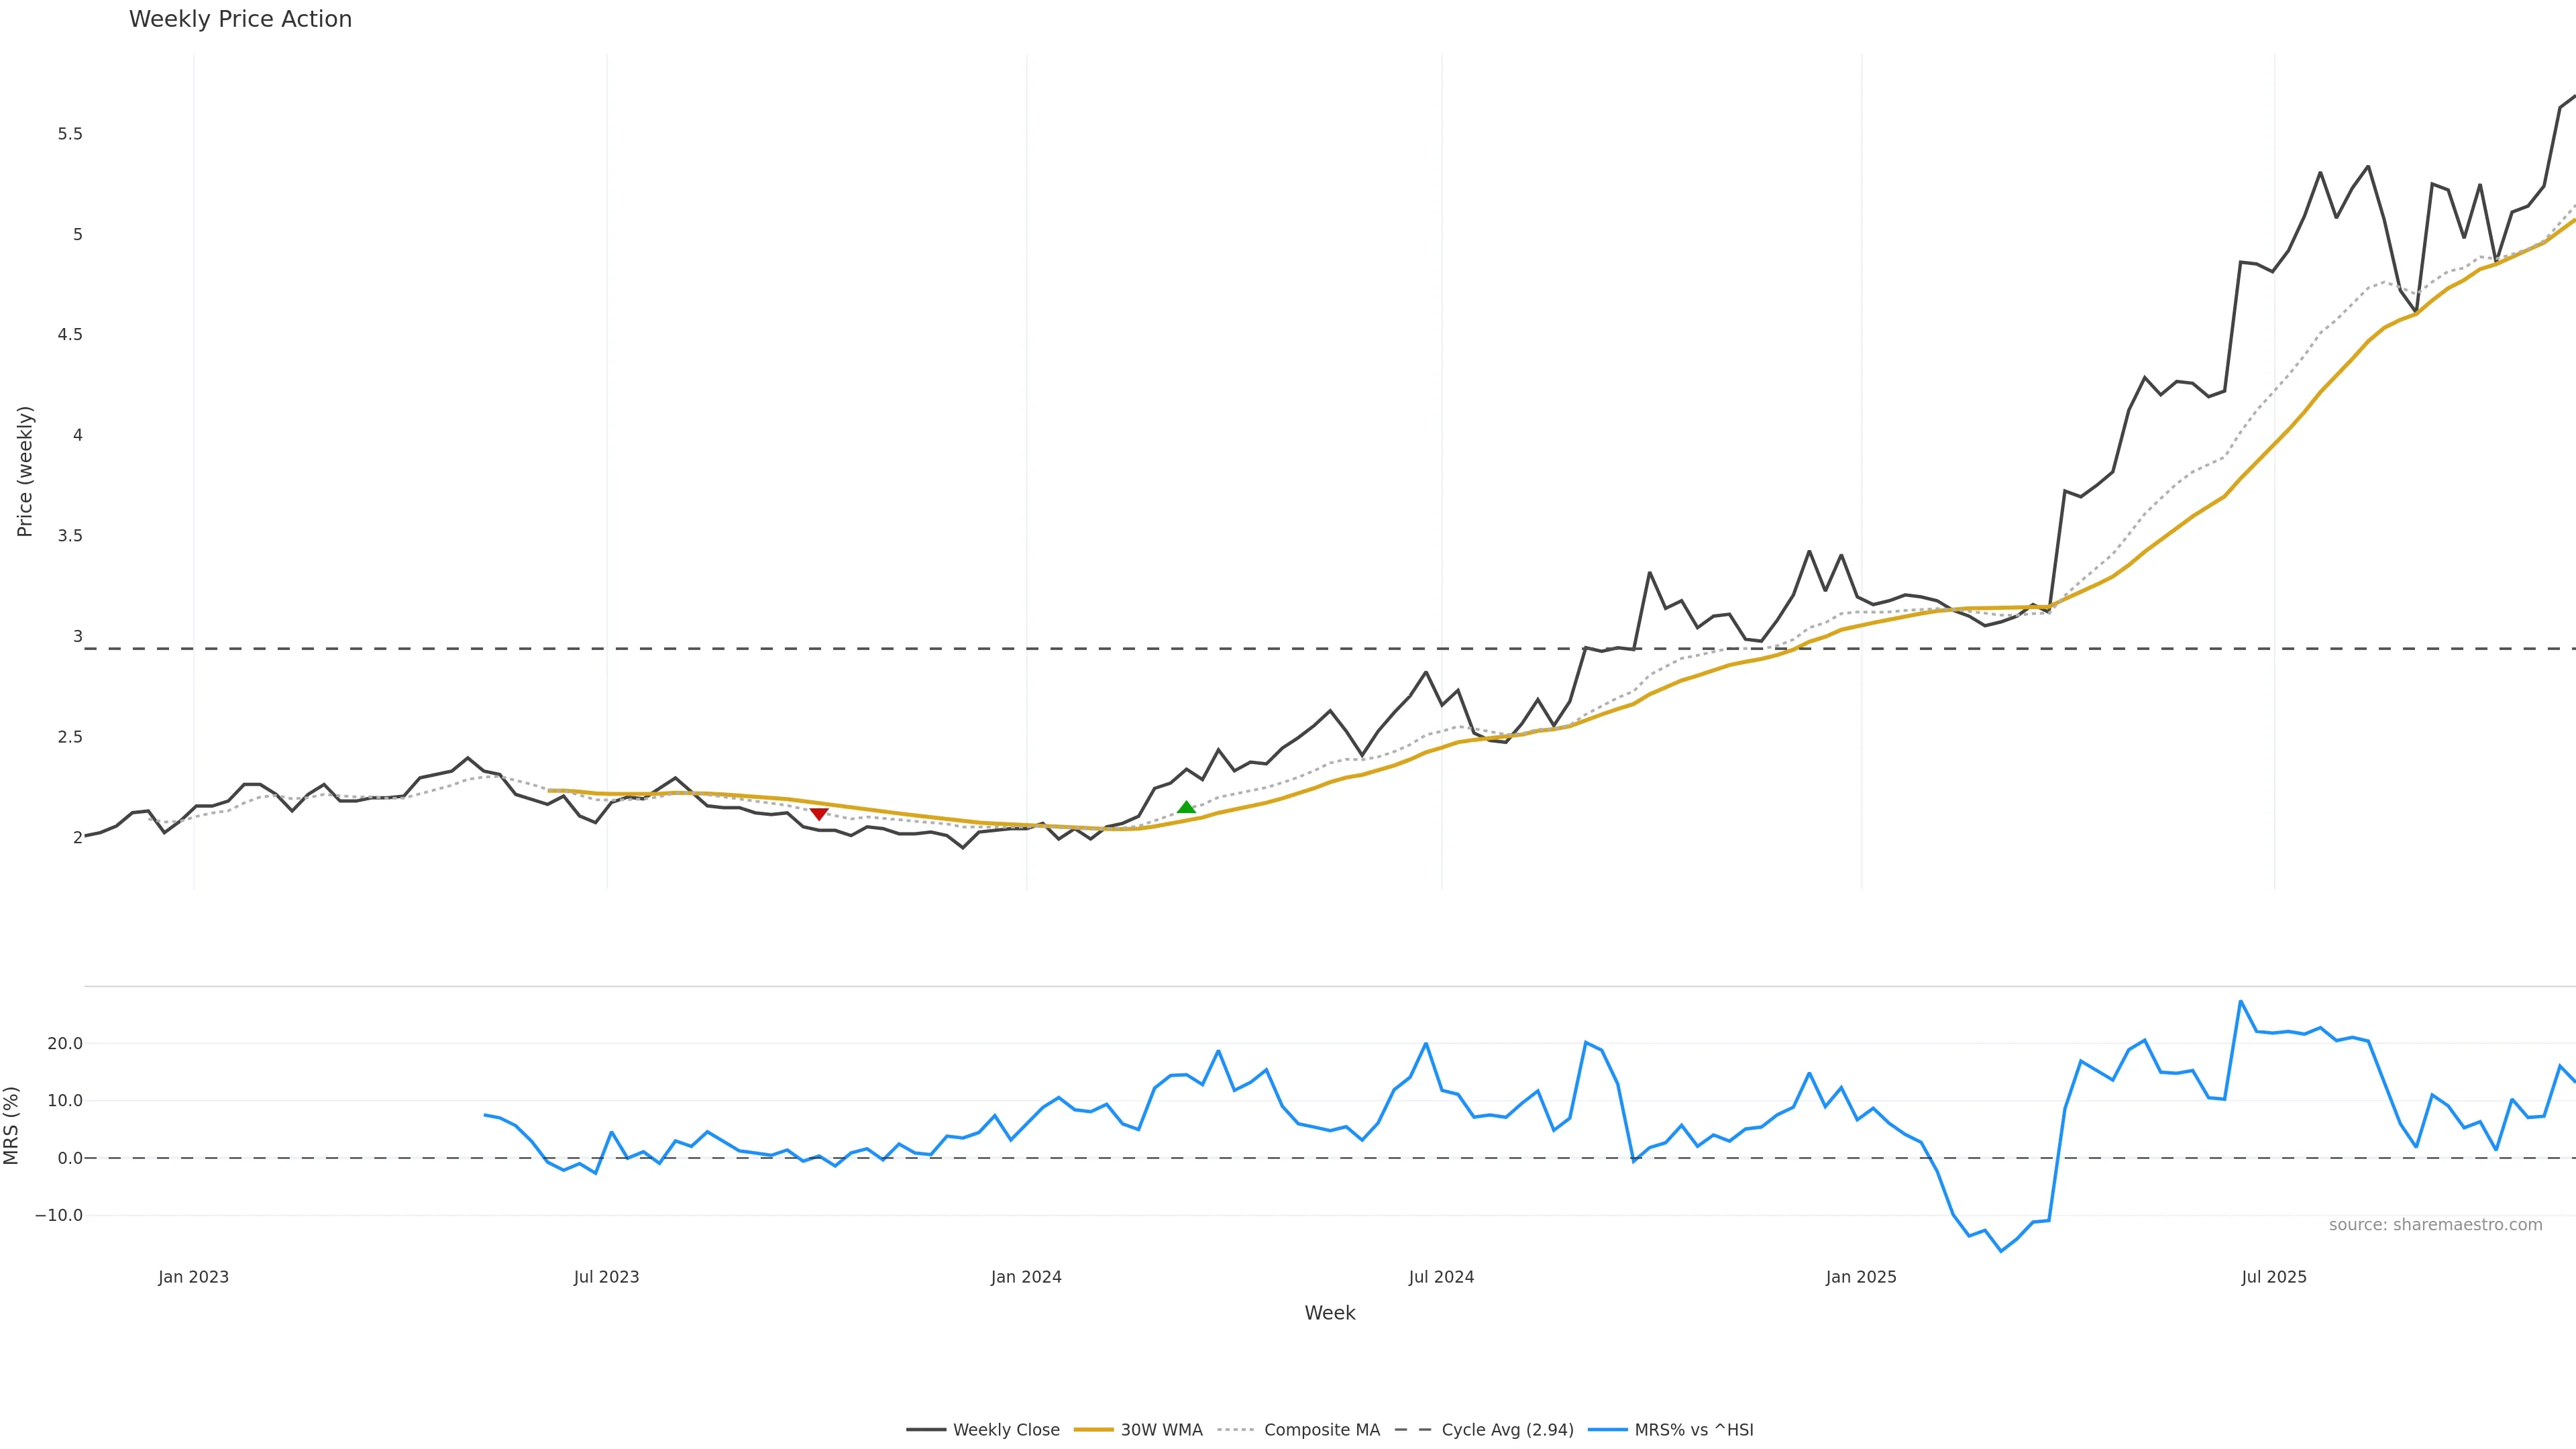
Task: Click the MRS (%) axis title
Action: pos(12,1125)
